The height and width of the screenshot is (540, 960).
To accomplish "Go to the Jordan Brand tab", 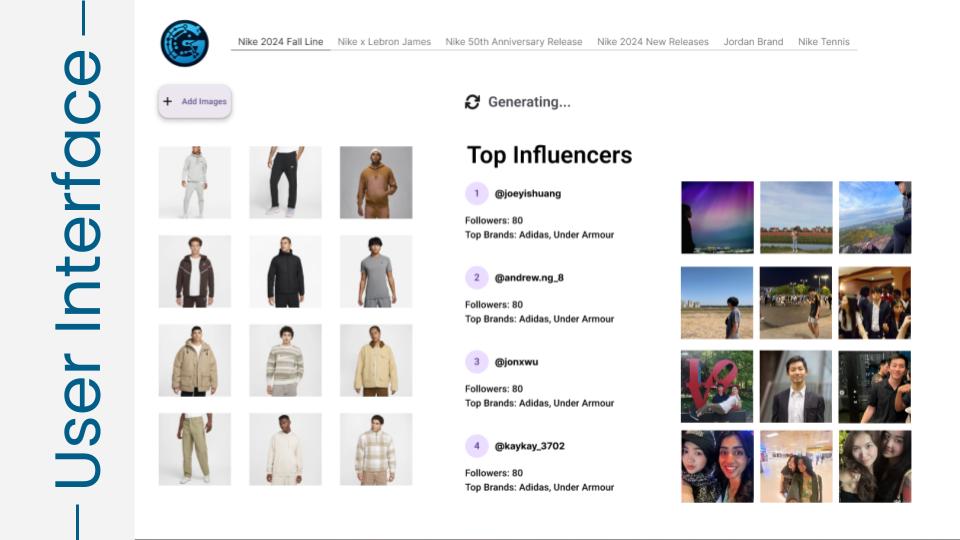I will click(x=753, y=42).
